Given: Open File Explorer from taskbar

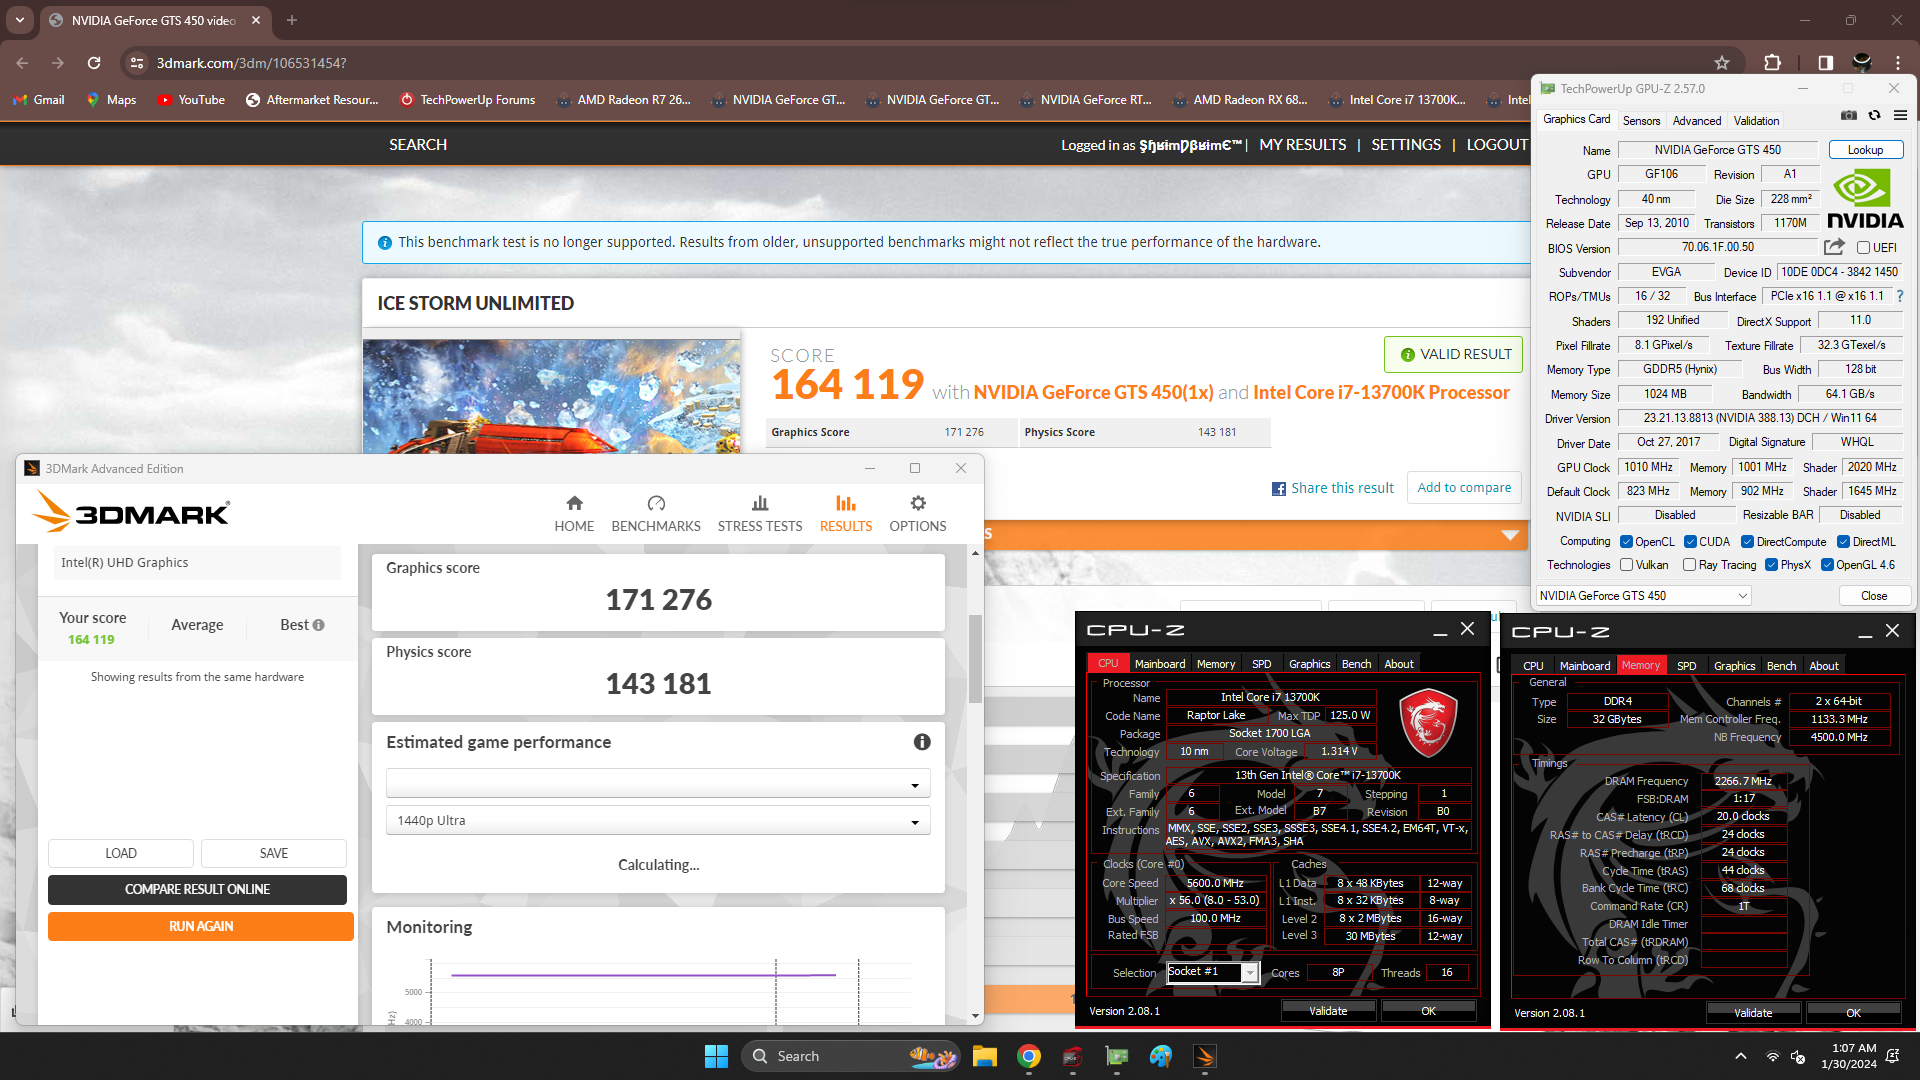Looking at the screenshot, I should (985, 1056).
